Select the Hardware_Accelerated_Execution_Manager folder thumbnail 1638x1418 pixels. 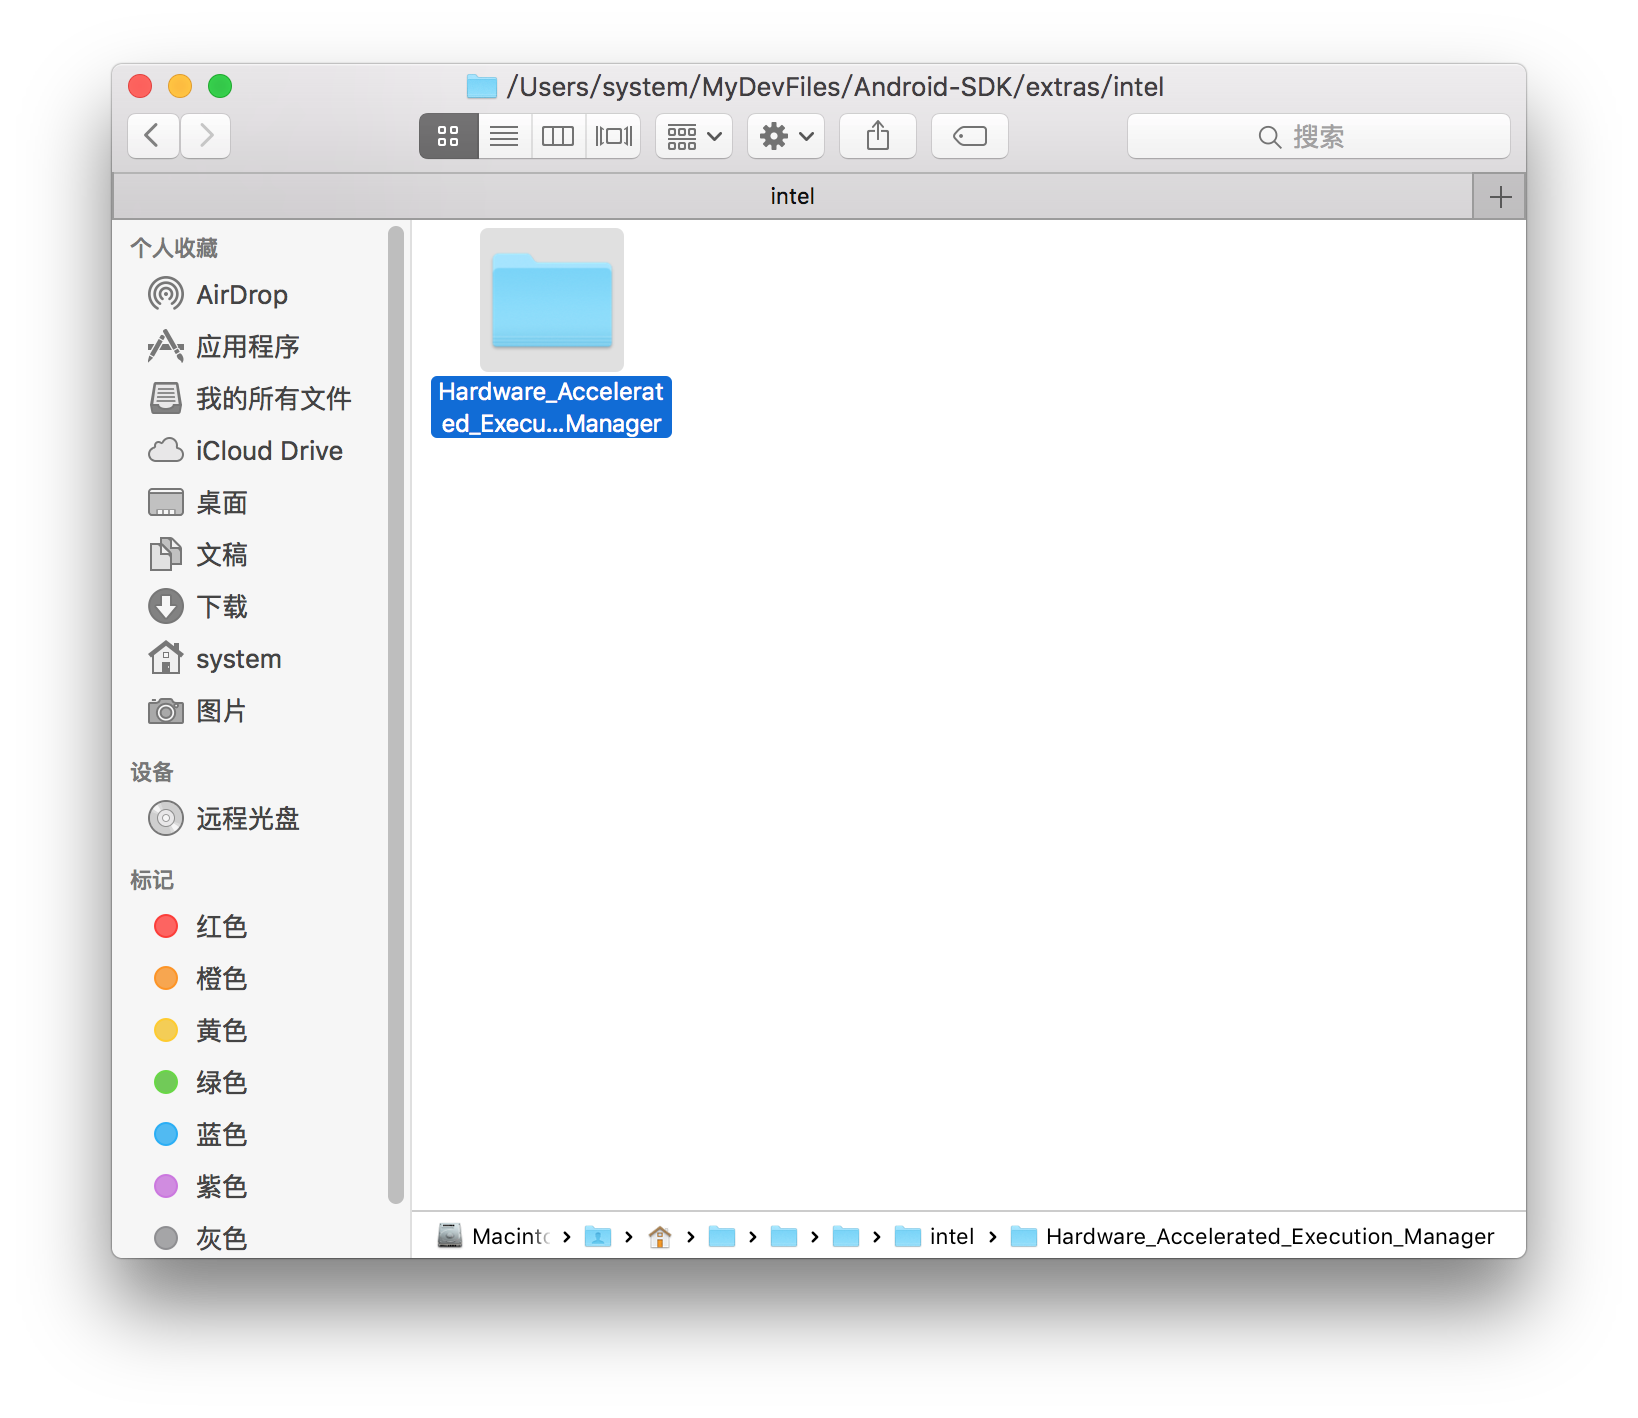tap(552, 301)
